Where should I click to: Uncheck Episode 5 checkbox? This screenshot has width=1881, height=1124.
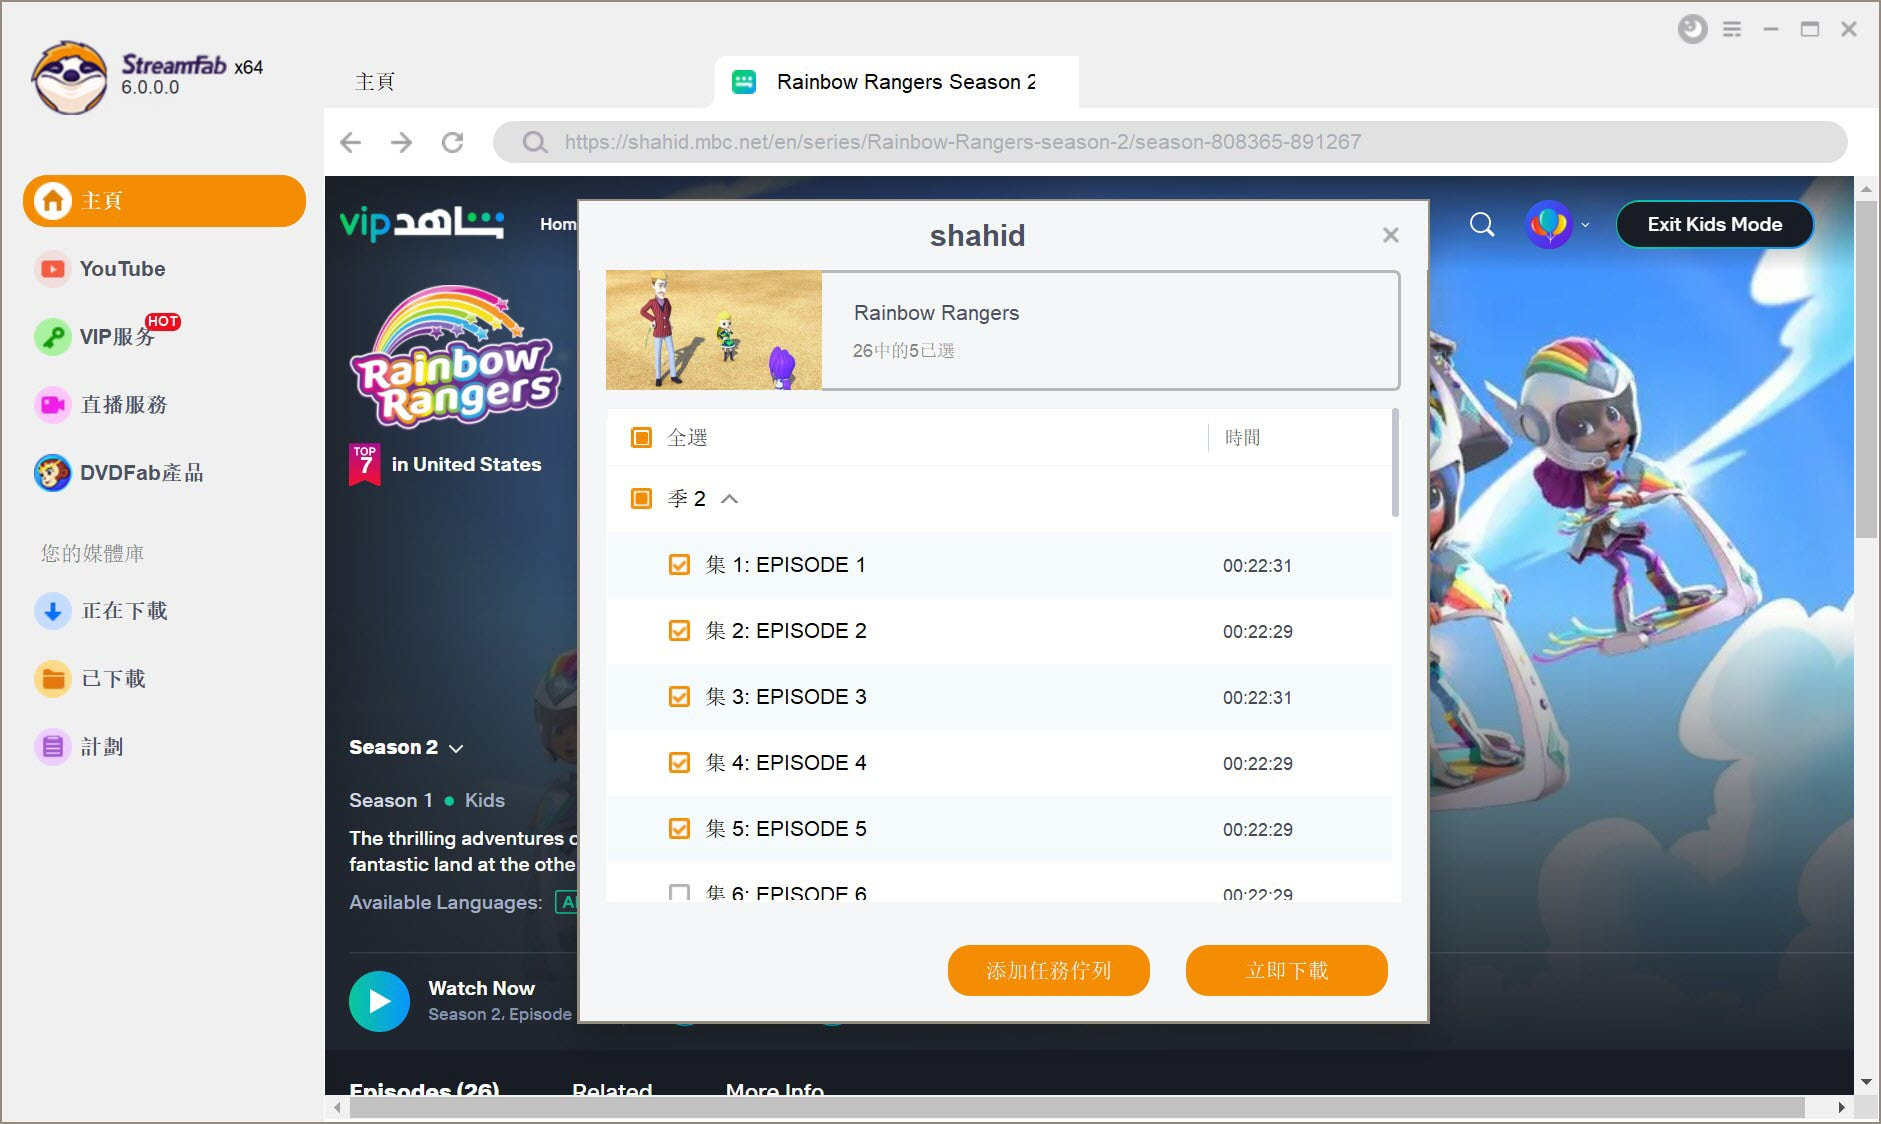tap(679, 829)
